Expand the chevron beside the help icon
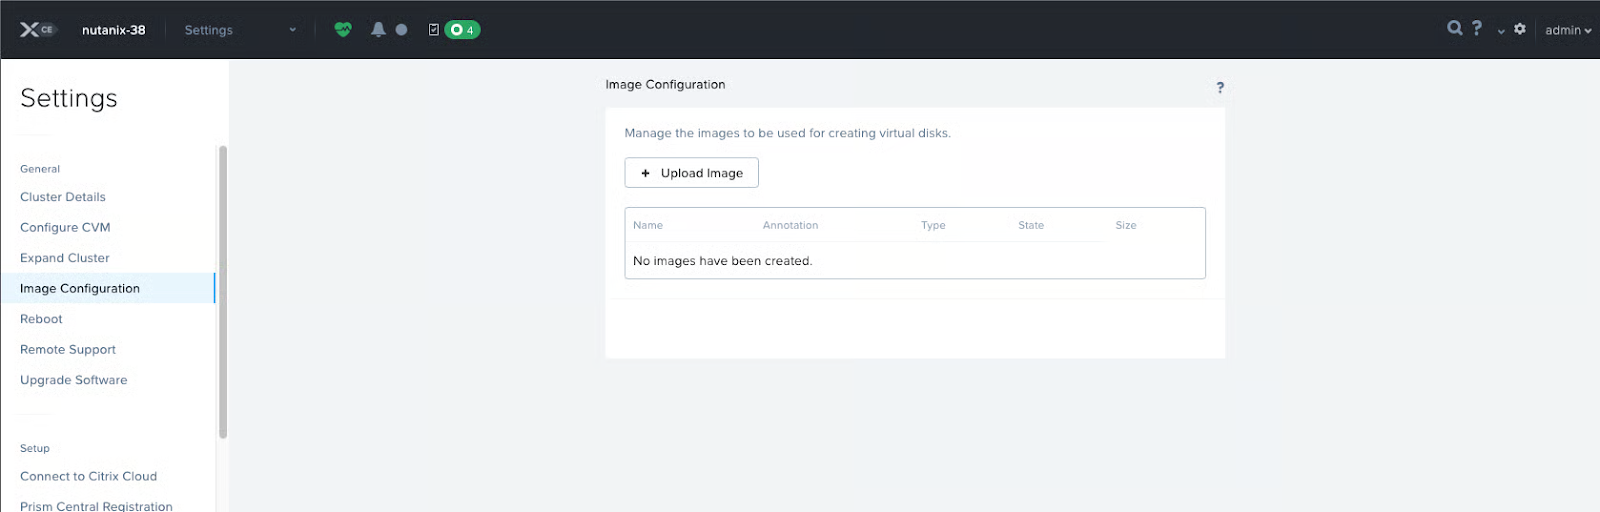This screenshot has width=1600, height=512. point(1501,31)
